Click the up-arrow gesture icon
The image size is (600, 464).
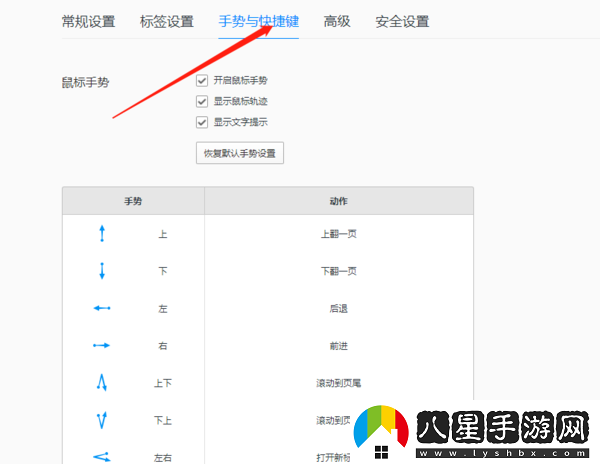(102, 233)
